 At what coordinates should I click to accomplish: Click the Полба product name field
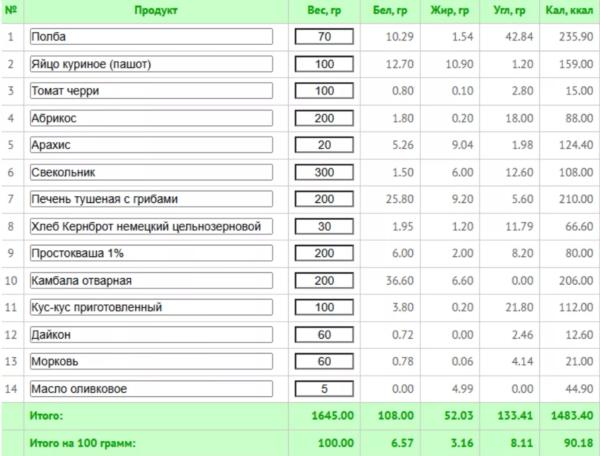click(151, 37)
